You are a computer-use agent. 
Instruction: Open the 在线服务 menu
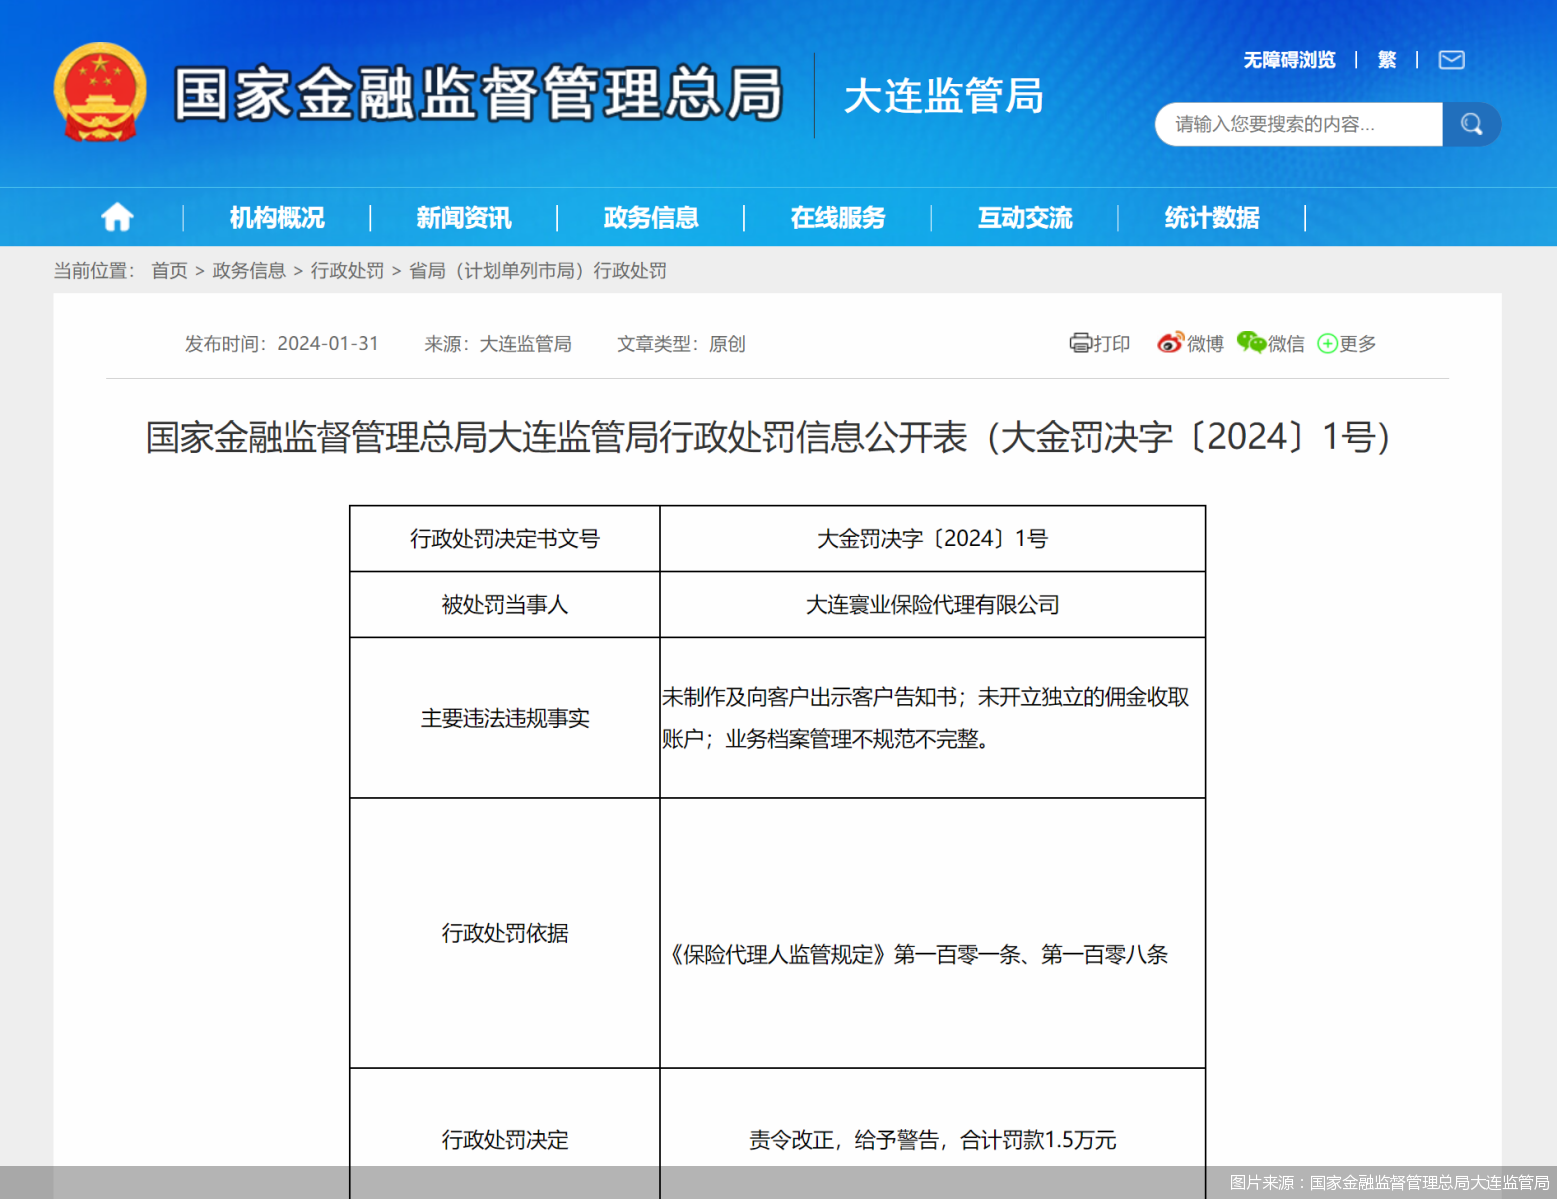click(838, 217)
